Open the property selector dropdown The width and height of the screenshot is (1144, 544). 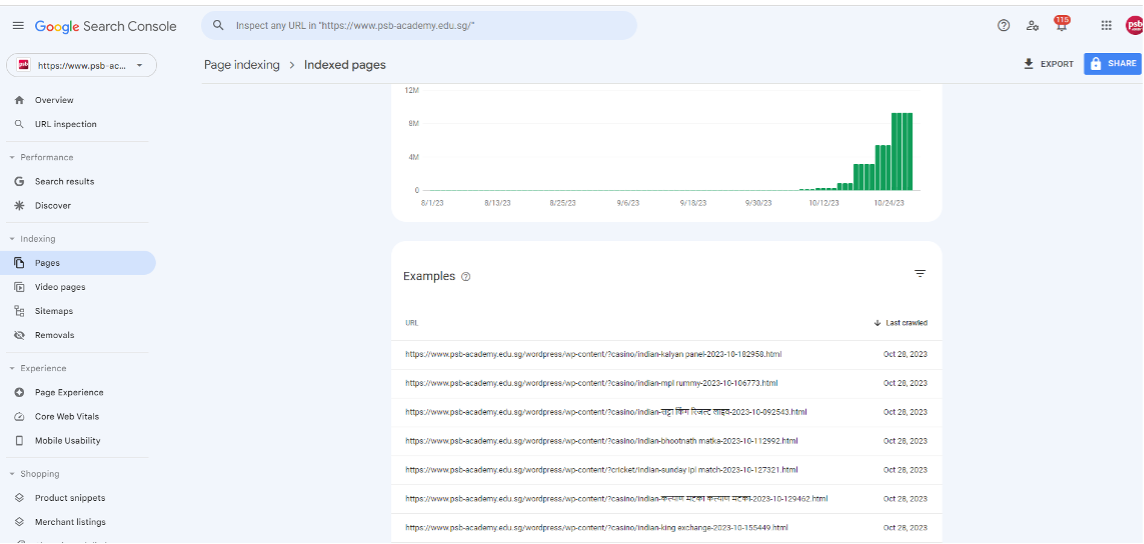point(81,66)
